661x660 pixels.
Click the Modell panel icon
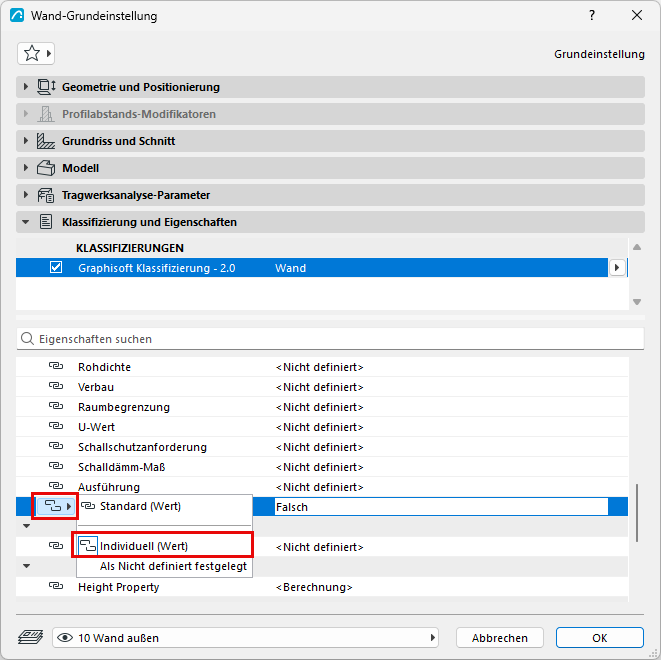(46, 168)
